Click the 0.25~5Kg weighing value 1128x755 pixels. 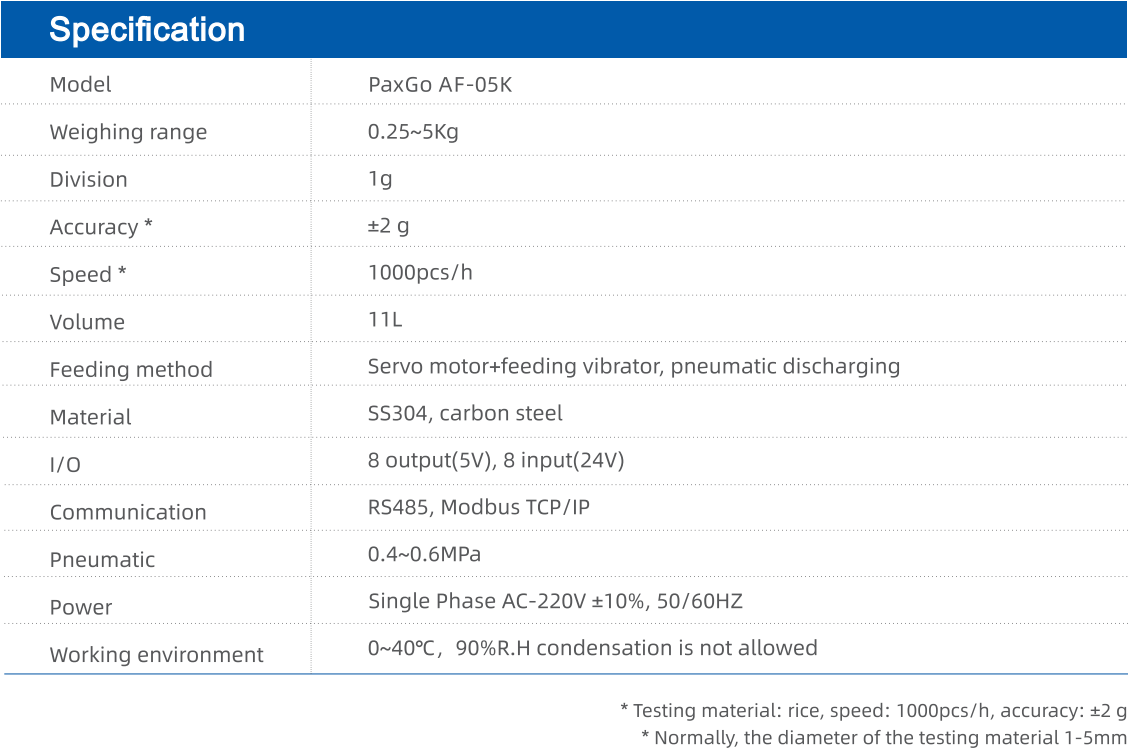(413, 132)
